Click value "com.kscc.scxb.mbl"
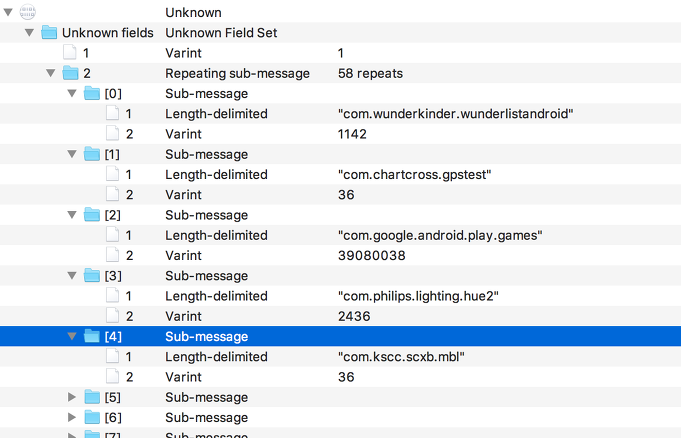Image resolution: width=681 pixels, height=438 pixels. coord(401,356)
